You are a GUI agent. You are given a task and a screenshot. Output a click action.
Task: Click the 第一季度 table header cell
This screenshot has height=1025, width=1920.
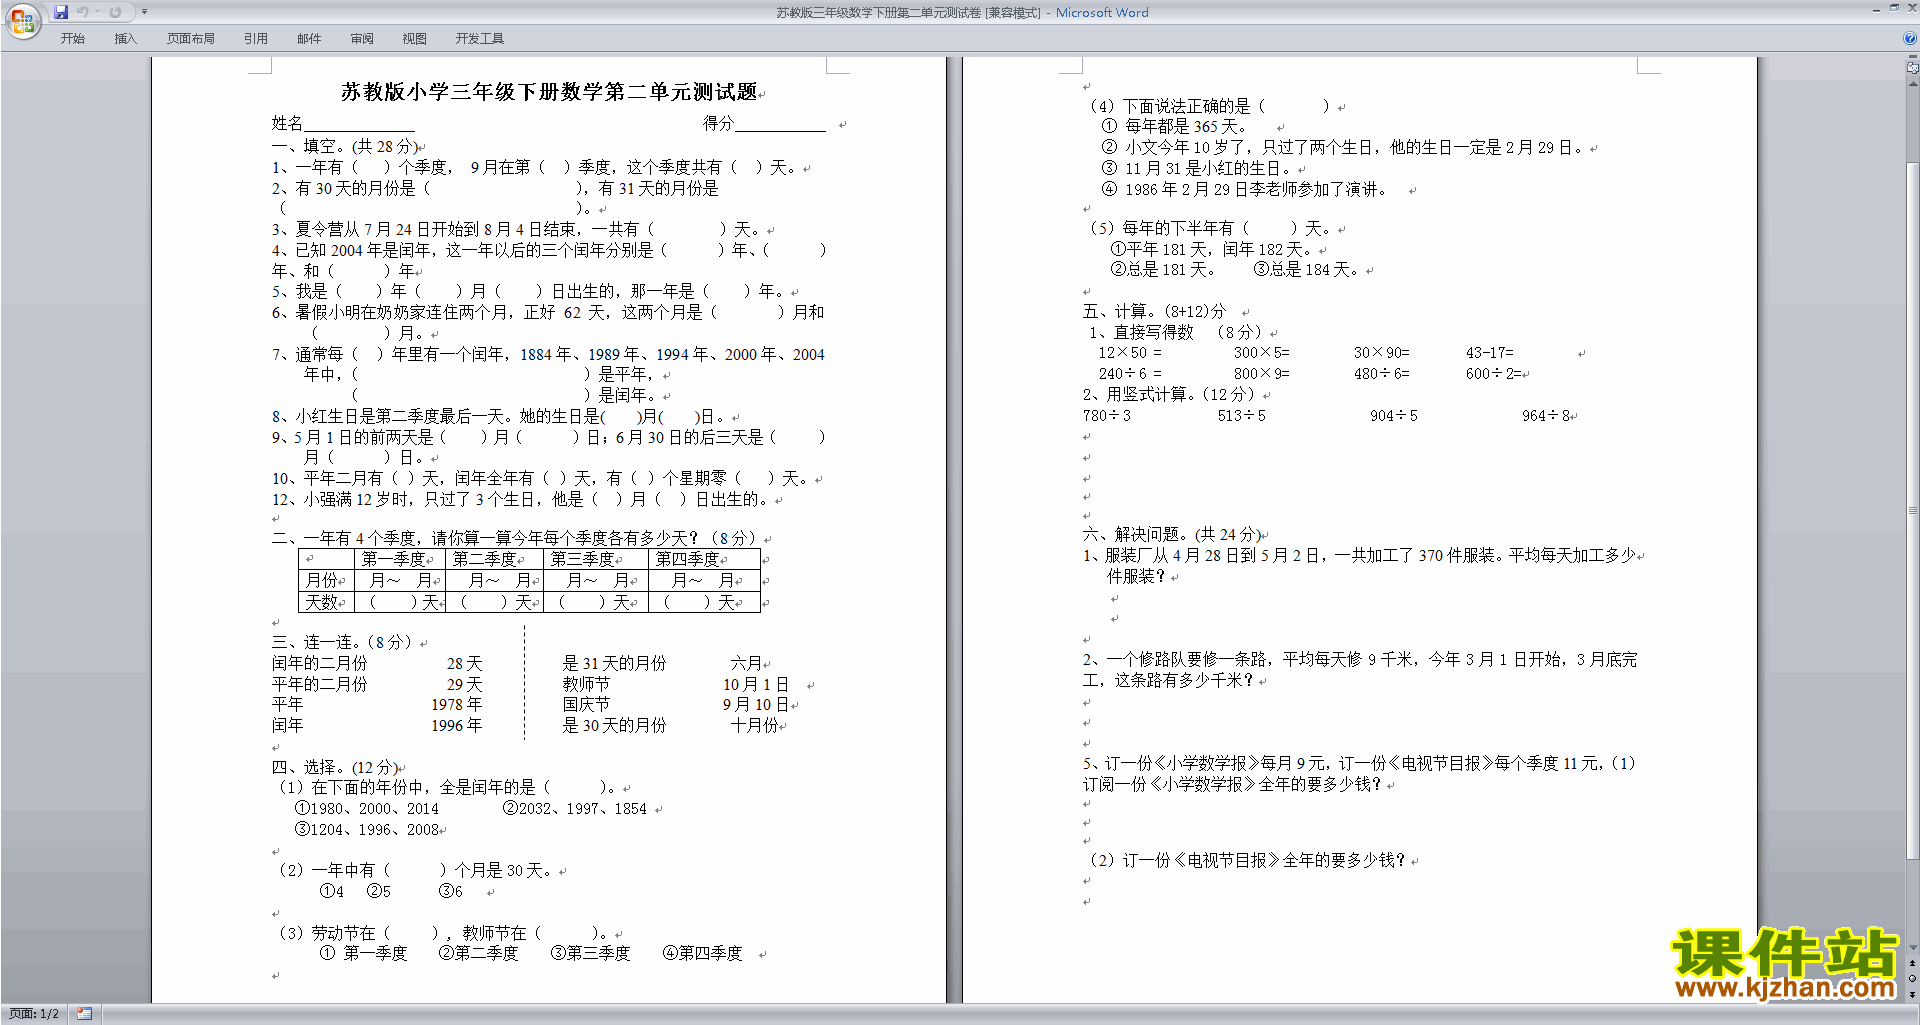[x=398, y=559]
